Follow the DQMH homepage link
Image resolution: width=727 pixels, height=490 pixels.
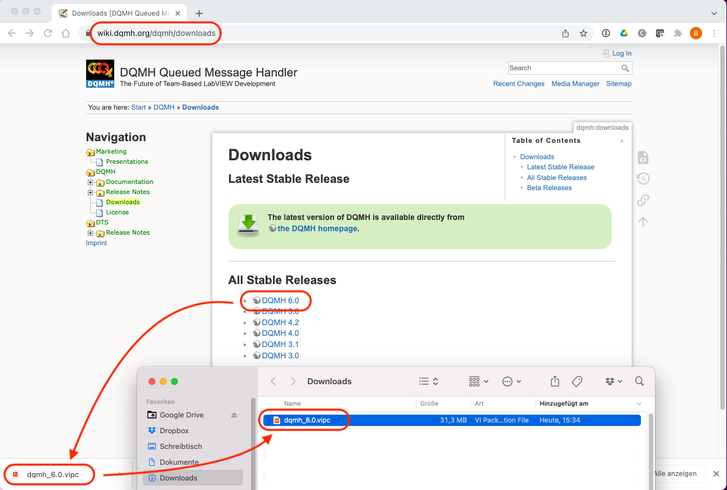coord(317,229)
